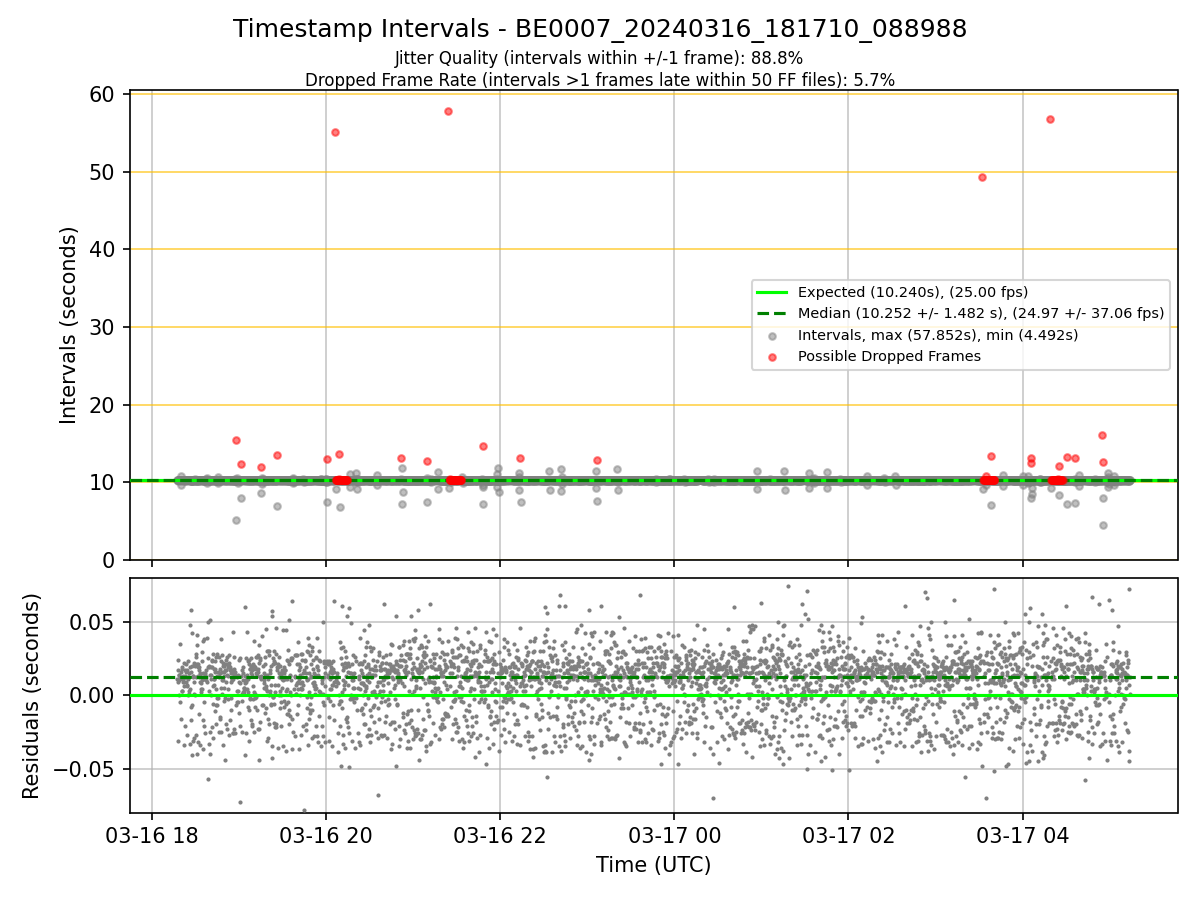Click the legend entry 'Median (10.252 +/- 1.482 s)'
The height and width of the screenshot is (900, 1200).
click(981, 313)
